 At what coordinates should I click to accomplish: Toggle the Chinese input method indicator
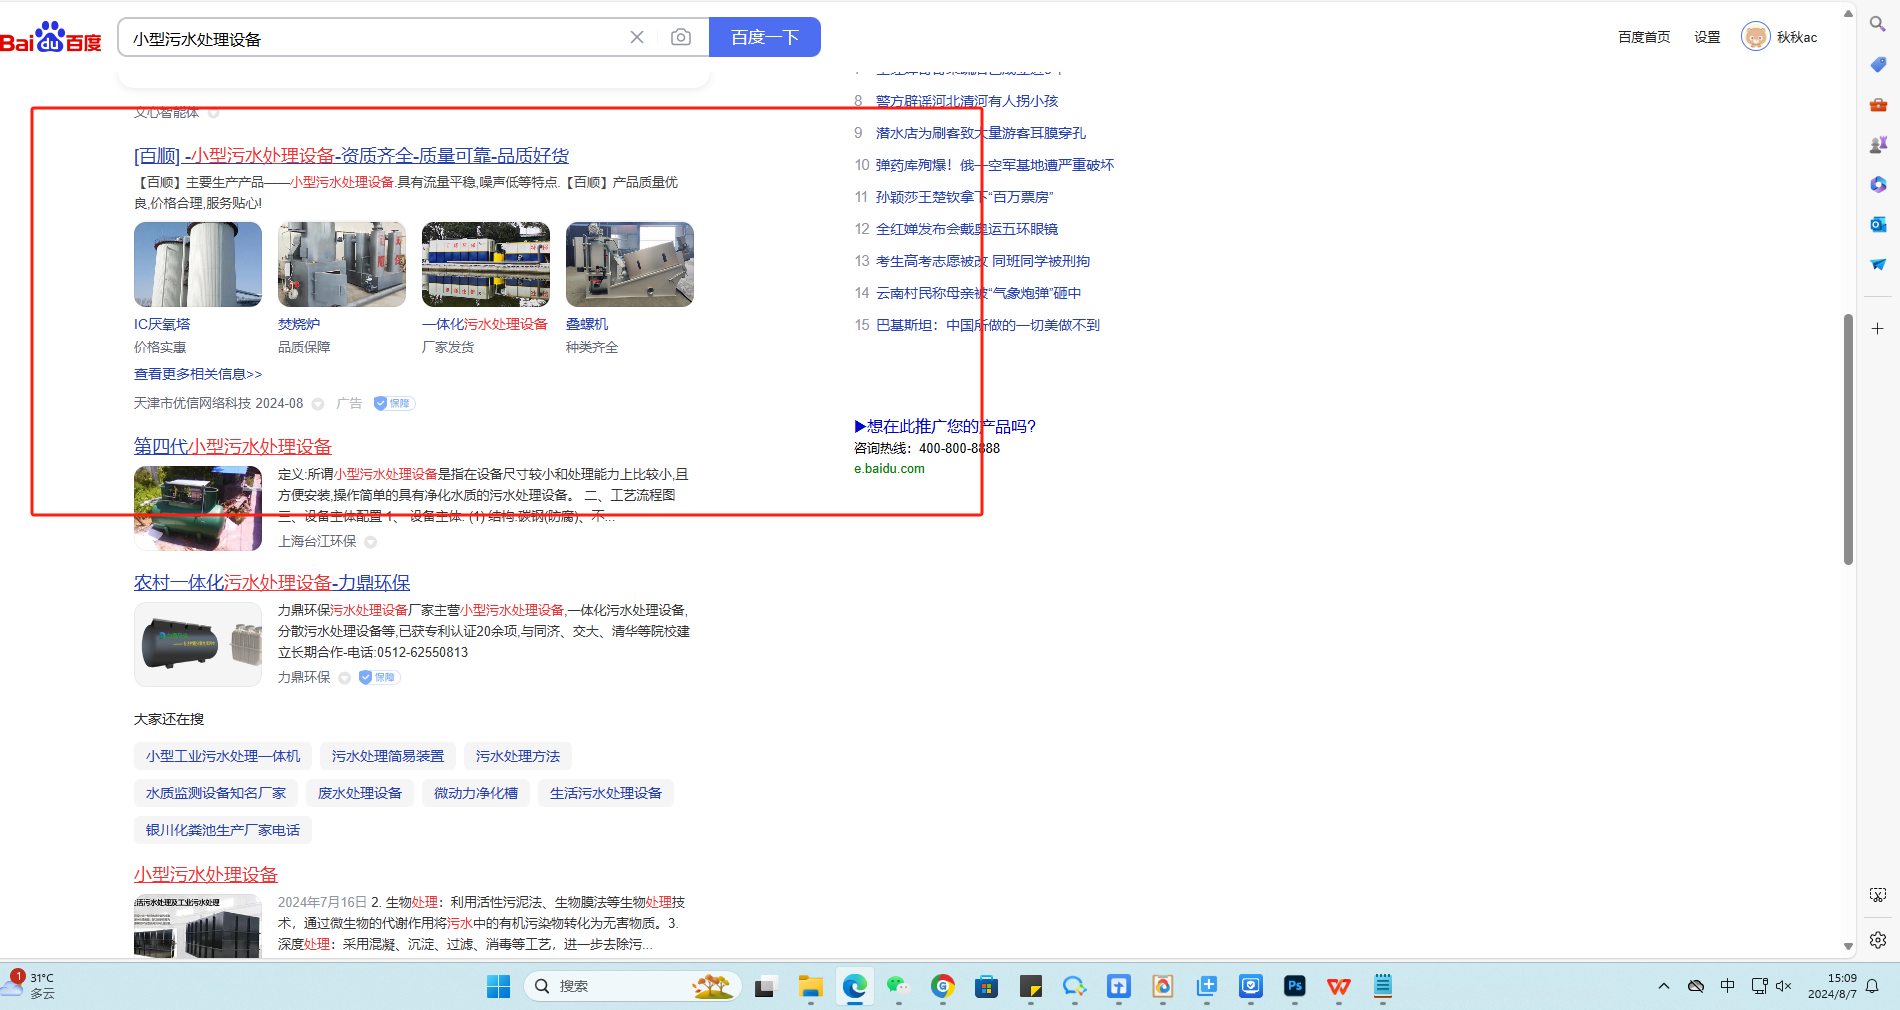(x=1727, y=986)
